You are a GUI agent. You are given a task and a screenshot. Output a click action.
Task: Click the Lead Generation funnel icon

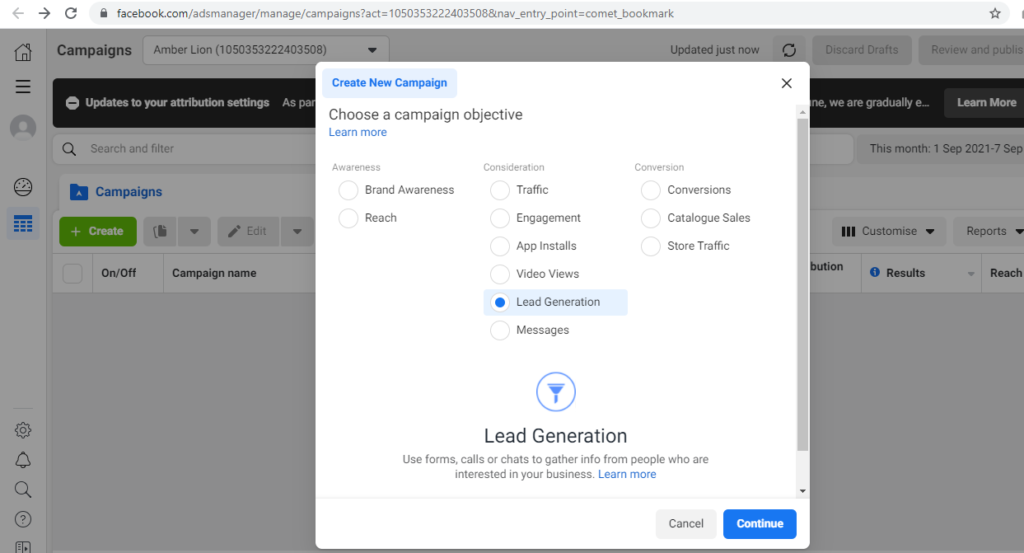[x=556, y=392]
